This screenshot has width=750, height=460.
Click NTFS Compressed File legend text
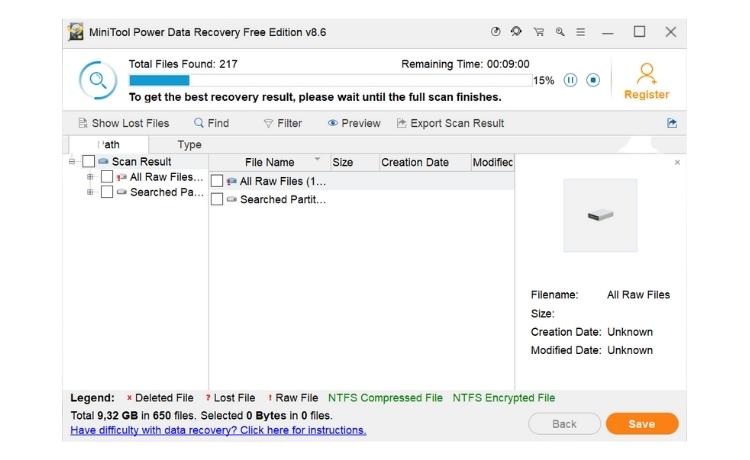385,398
